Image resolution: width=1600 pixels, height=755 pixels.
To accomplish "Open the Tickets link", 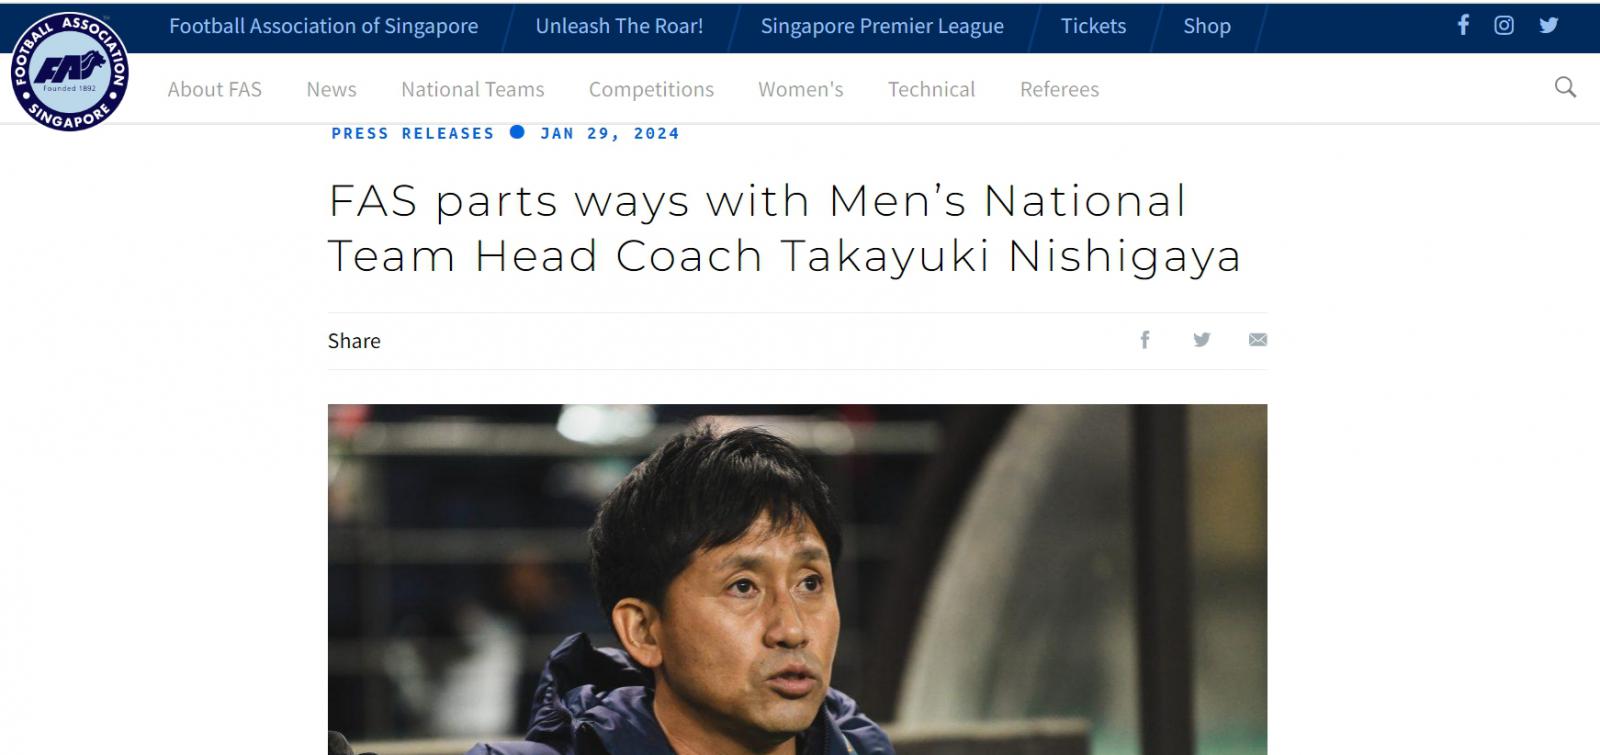I will click(x=1093, y=26).
